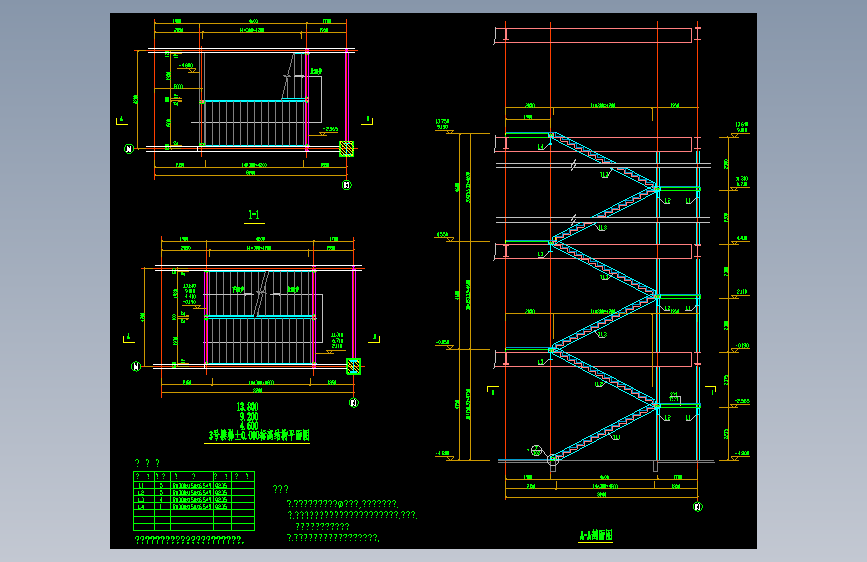Screen dimensions: 867x562
Task: Click the ±0.000 structural plan title text
Action: (258, 435)
